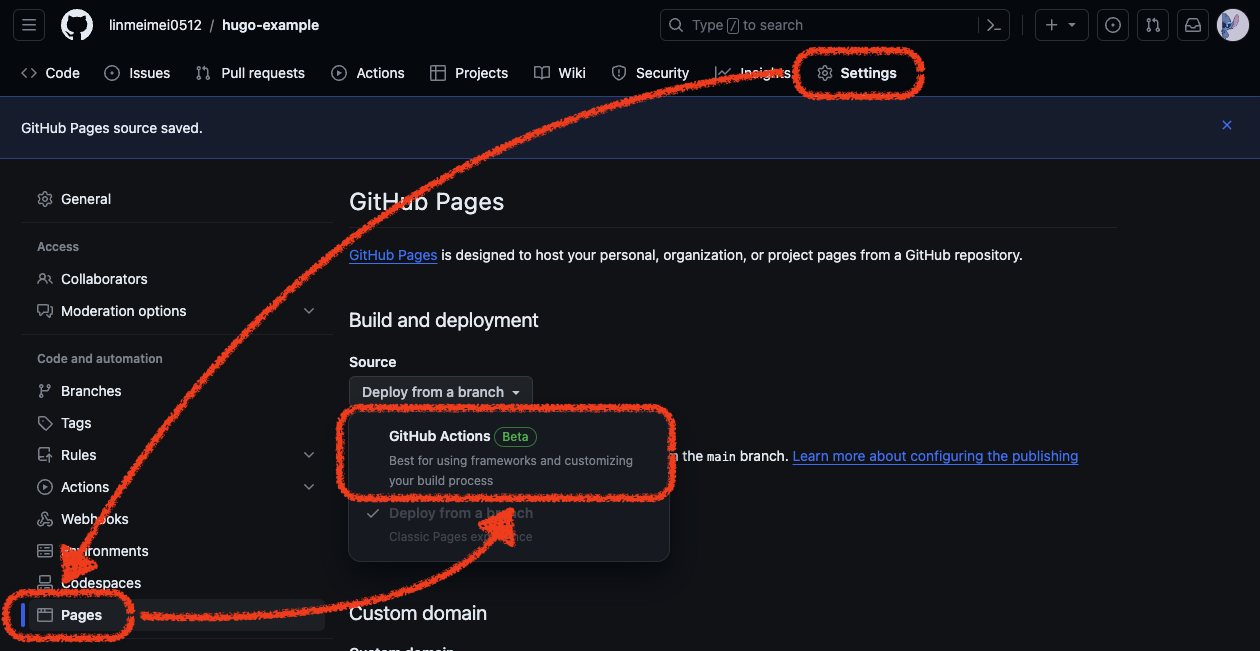Open the Wiki tab
The image size is (1260, 651).
[x=560, y=73]
